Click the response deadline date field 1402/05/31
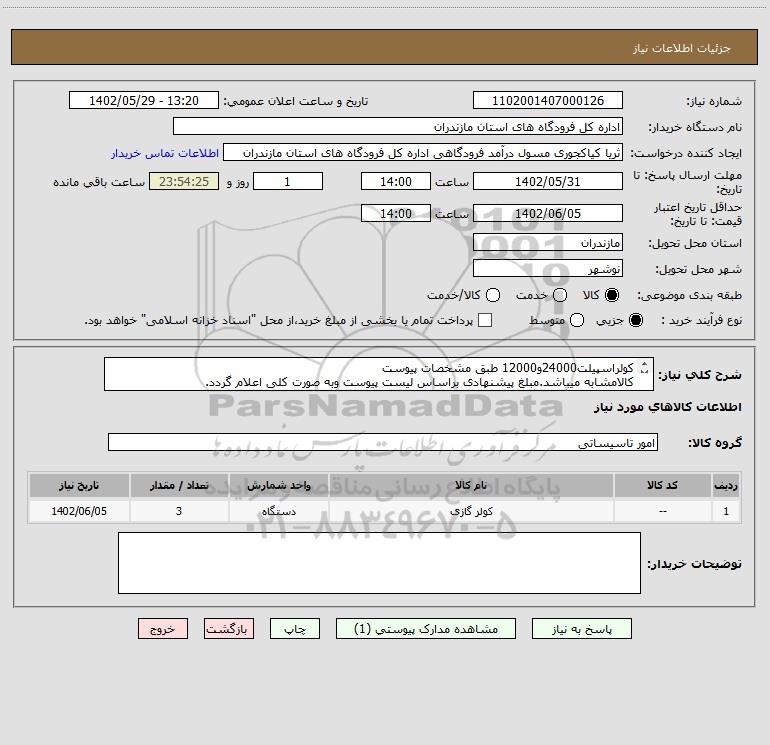 [547, 181]
